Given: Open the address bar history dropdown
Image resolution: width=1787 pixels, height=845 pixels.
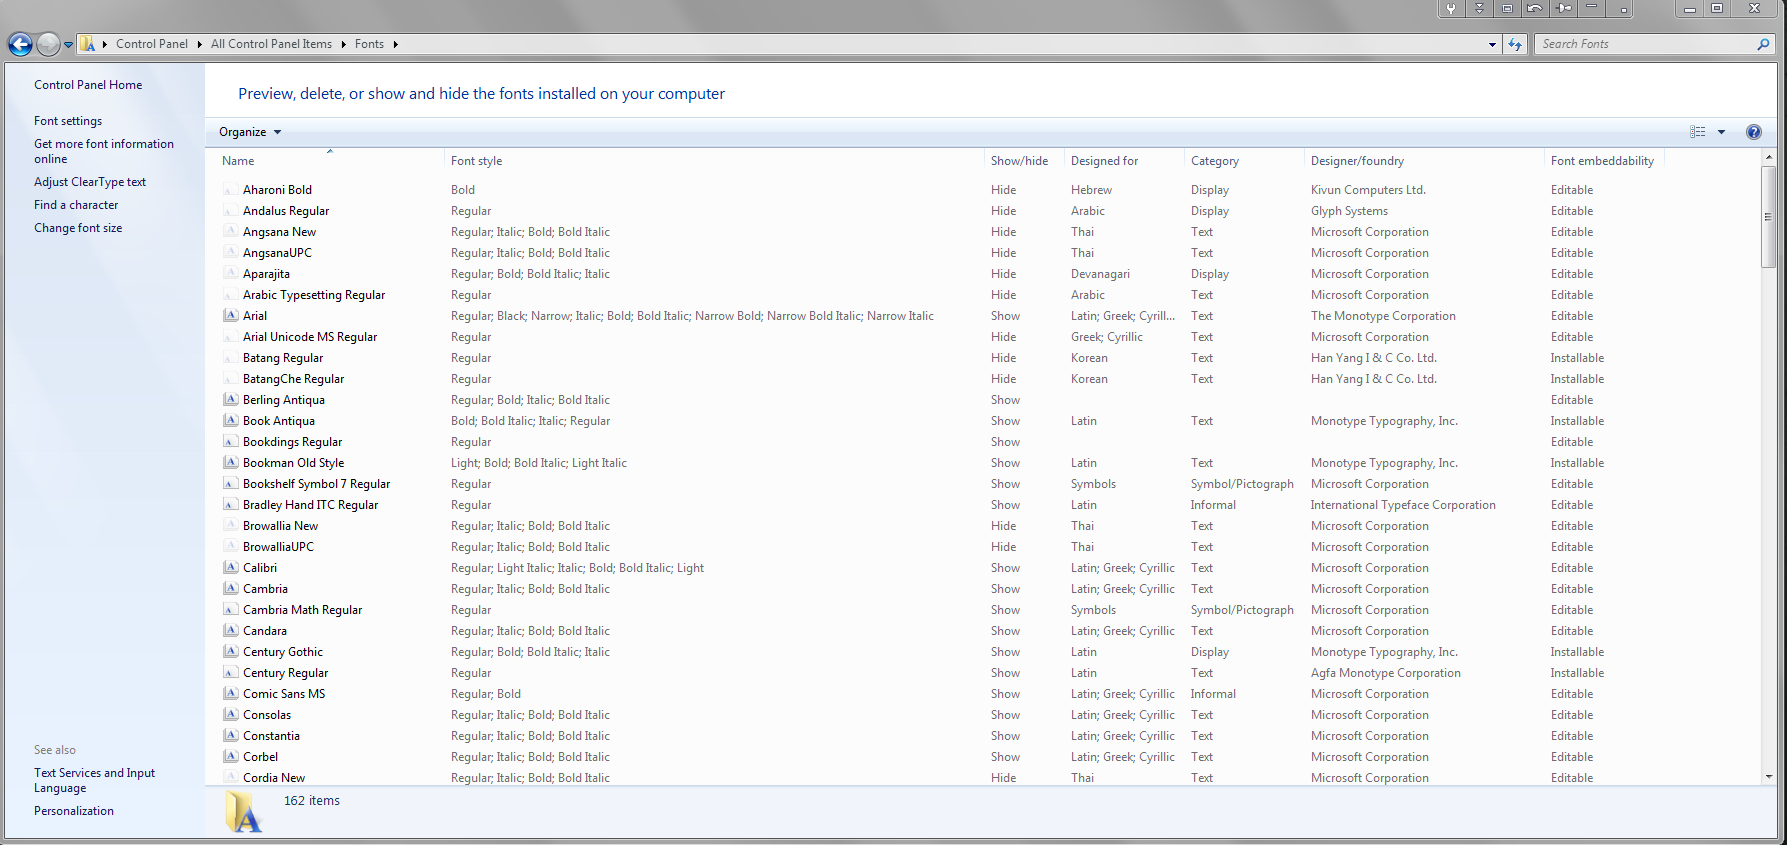Looking at the screenshot, I should (x=1492, y=44).
